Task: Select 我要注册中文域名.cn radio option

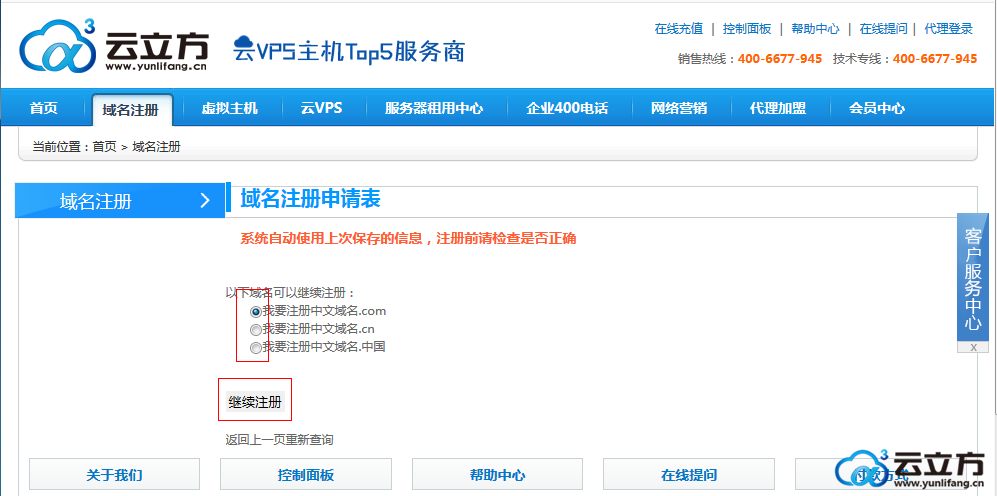Action: tap(256, 329)
